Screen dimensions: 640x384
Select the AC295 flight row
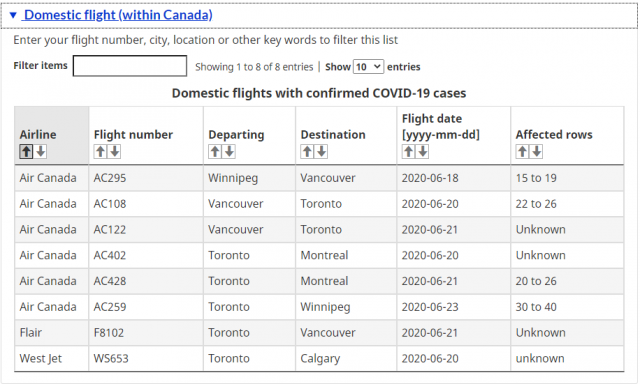coord(319,178)
